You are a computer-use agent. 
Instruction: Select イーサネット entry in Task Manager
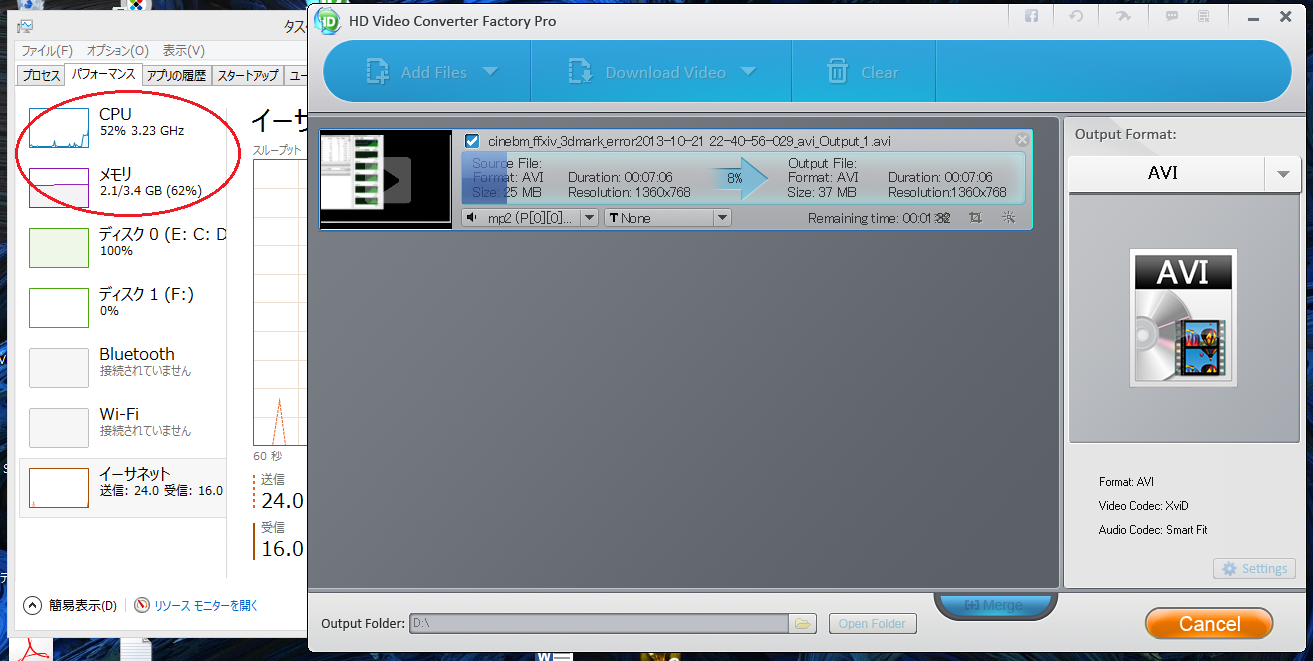coord(122,488)
